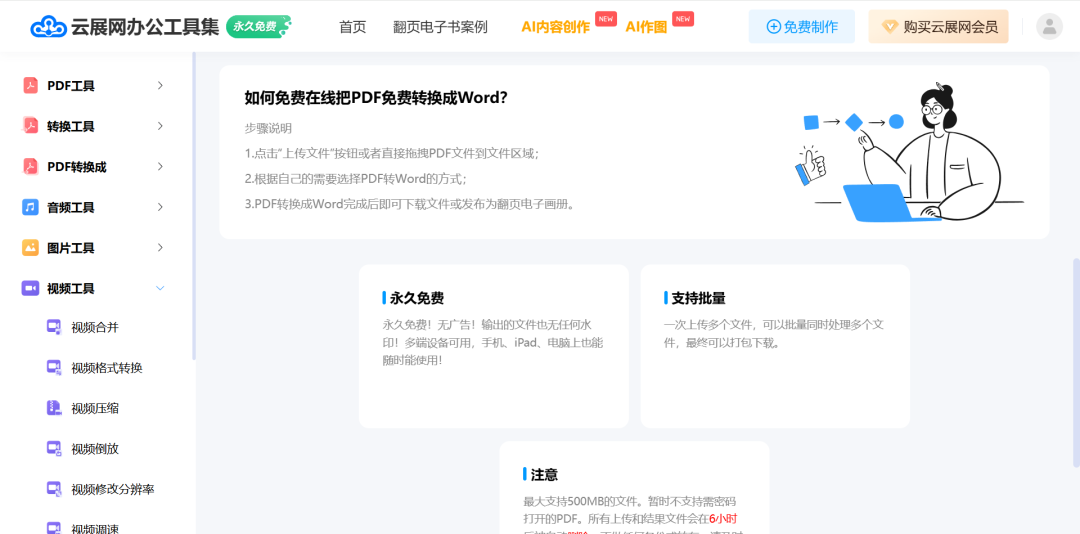The image size is (1080, 534).
Task: Click the 视频合并 icon in sidebar
Action: (54, 327)
